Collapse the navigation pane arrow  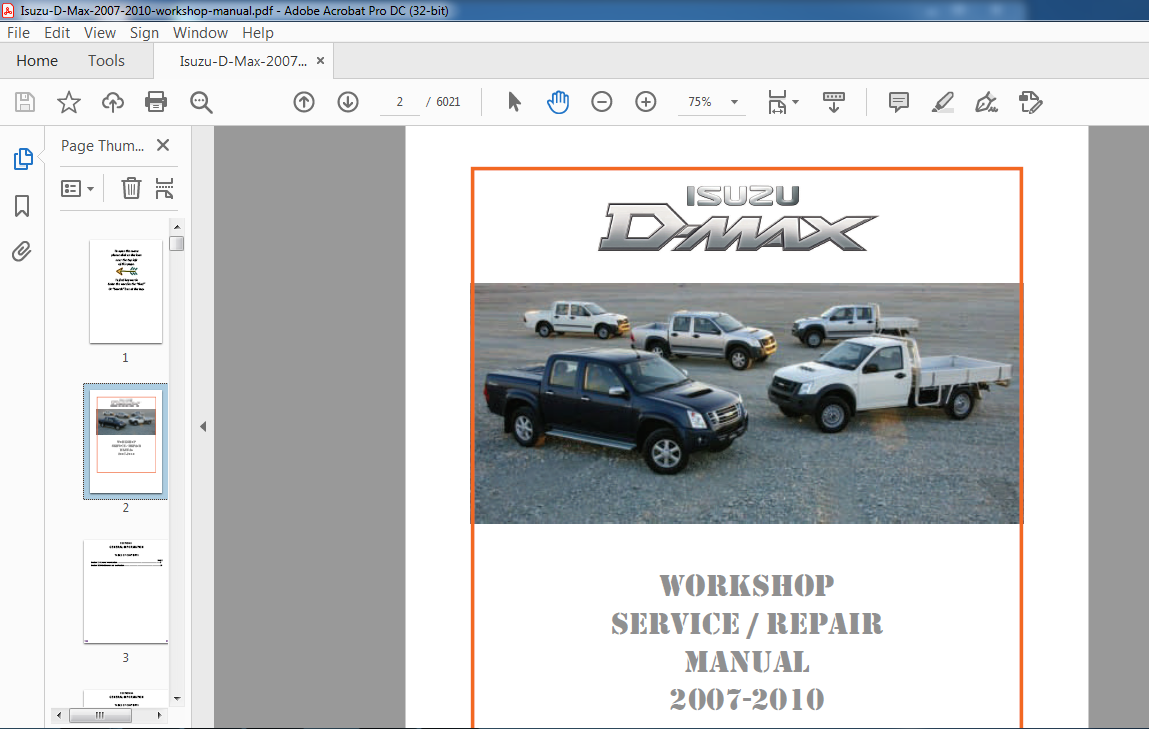[203, 426]
